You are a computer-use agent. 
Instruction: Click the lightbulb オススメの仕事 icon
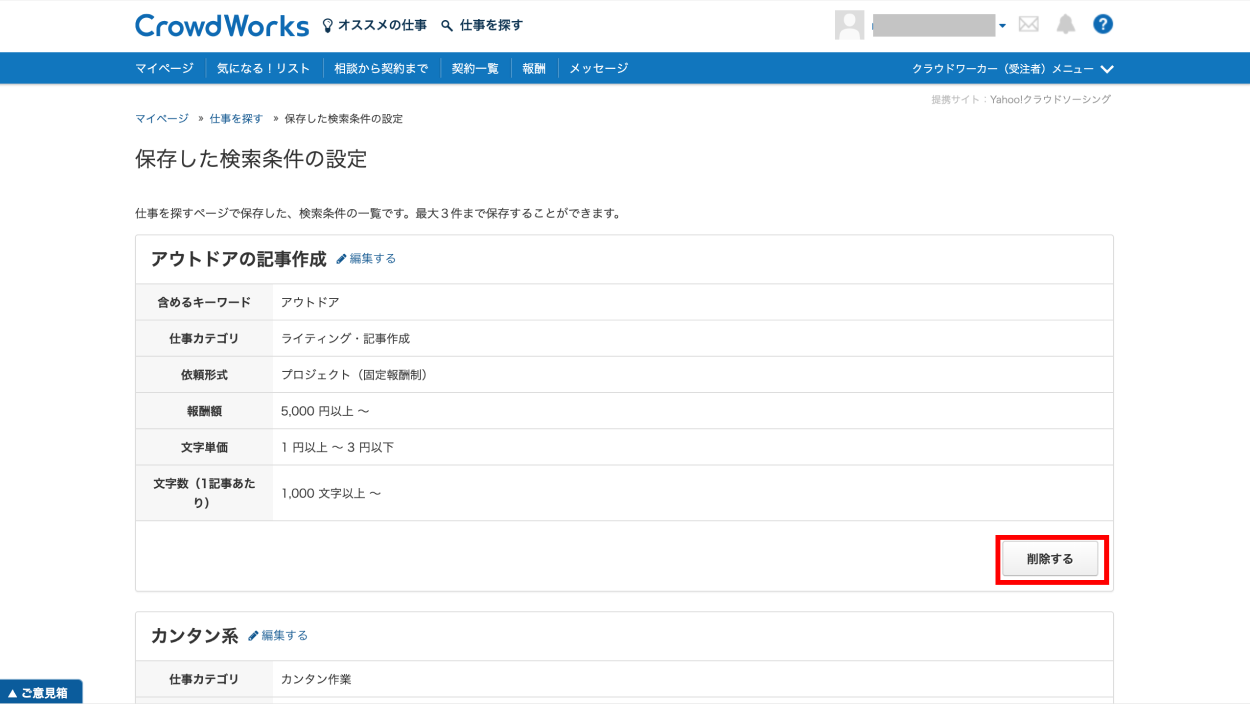point(328,26)
